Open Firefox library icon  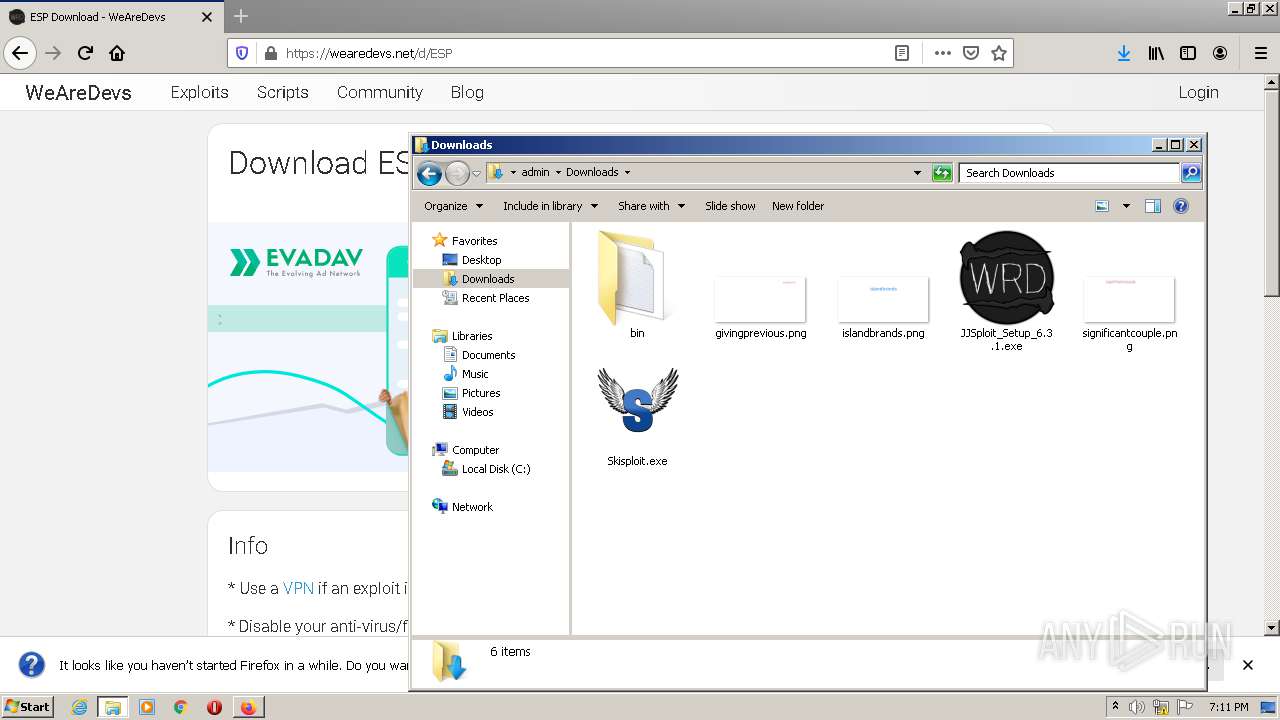1156,53
